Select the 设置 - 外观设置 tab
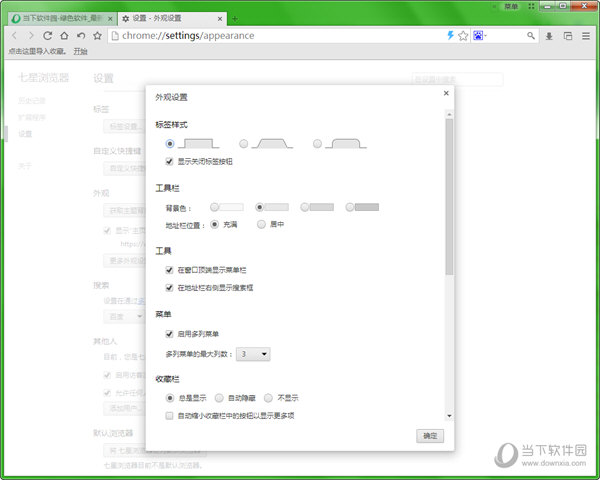The height and width of the screenshot is (480, 600). 172,19
